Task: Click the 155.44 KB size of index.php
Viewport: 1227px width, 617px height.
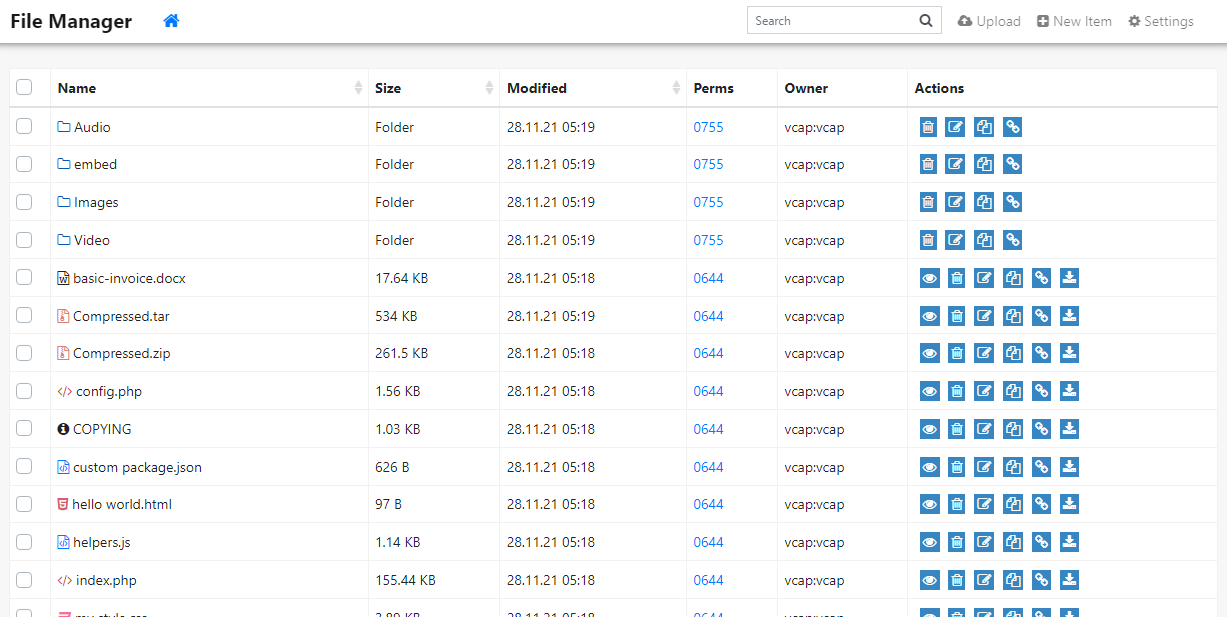Action: [405, 580]
